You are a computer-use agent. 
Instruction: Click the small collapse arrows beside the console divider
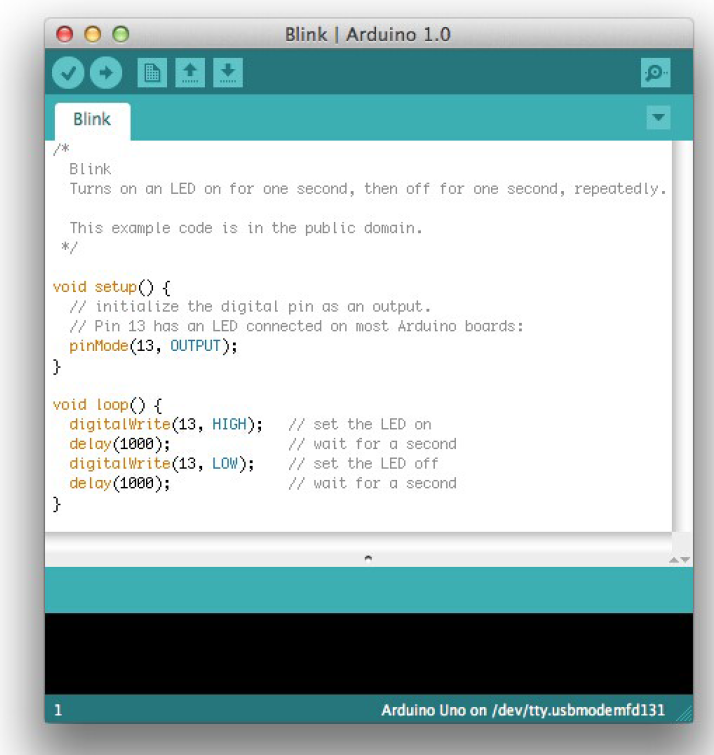[679, 560]
